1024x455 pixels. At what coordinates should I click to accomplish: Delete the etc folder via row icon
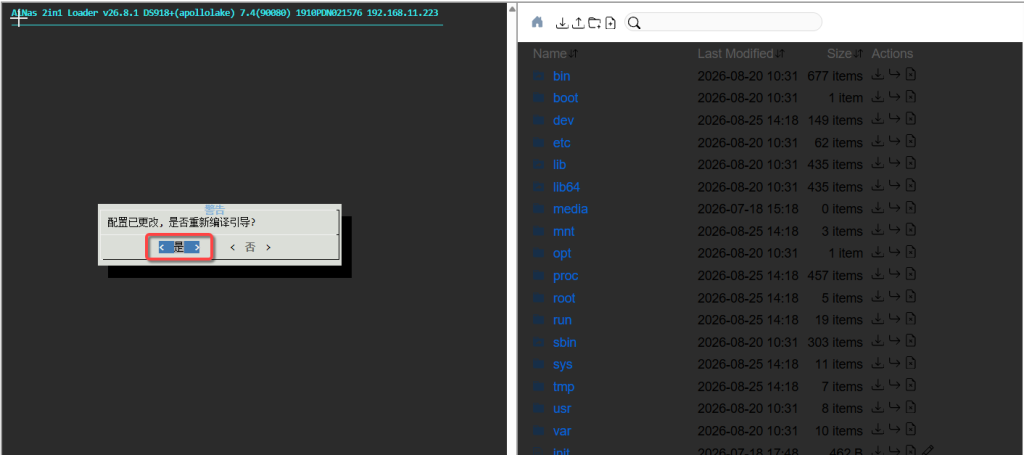911,142
